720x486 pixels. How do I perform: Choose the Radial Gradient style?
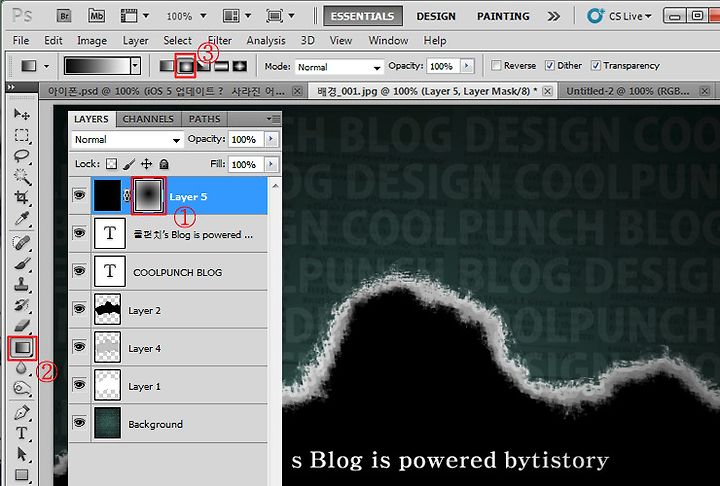point(186,66)
